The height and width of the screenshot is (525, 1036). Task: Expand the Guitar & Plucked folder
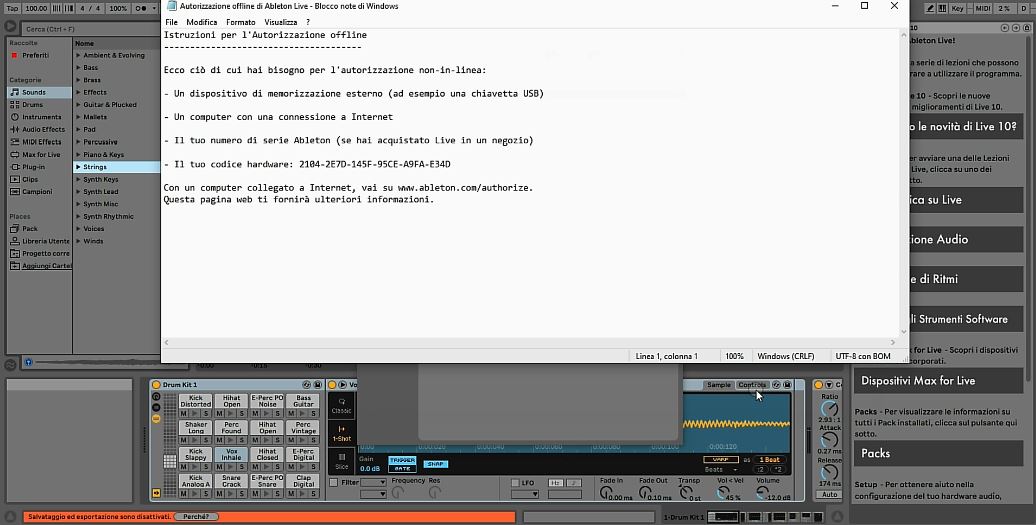point(78,104)
